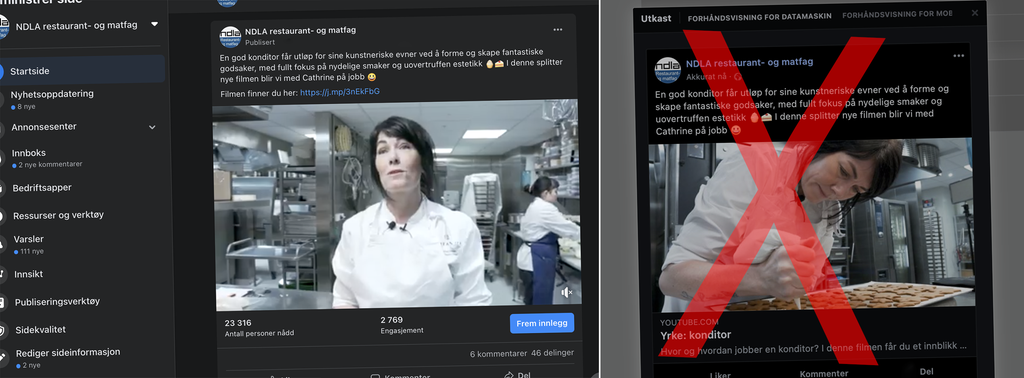
Task: View 6 kommentarer on the post
Action: coord(498,353)
